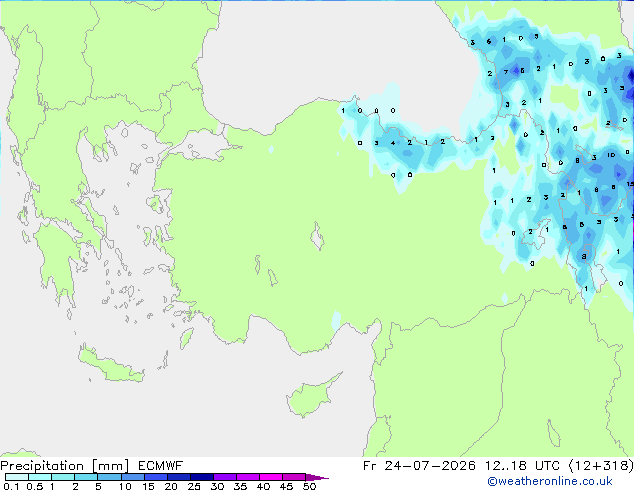Select the legend scale label 15
Screen dimensions: 634x490
coord(148,486)
